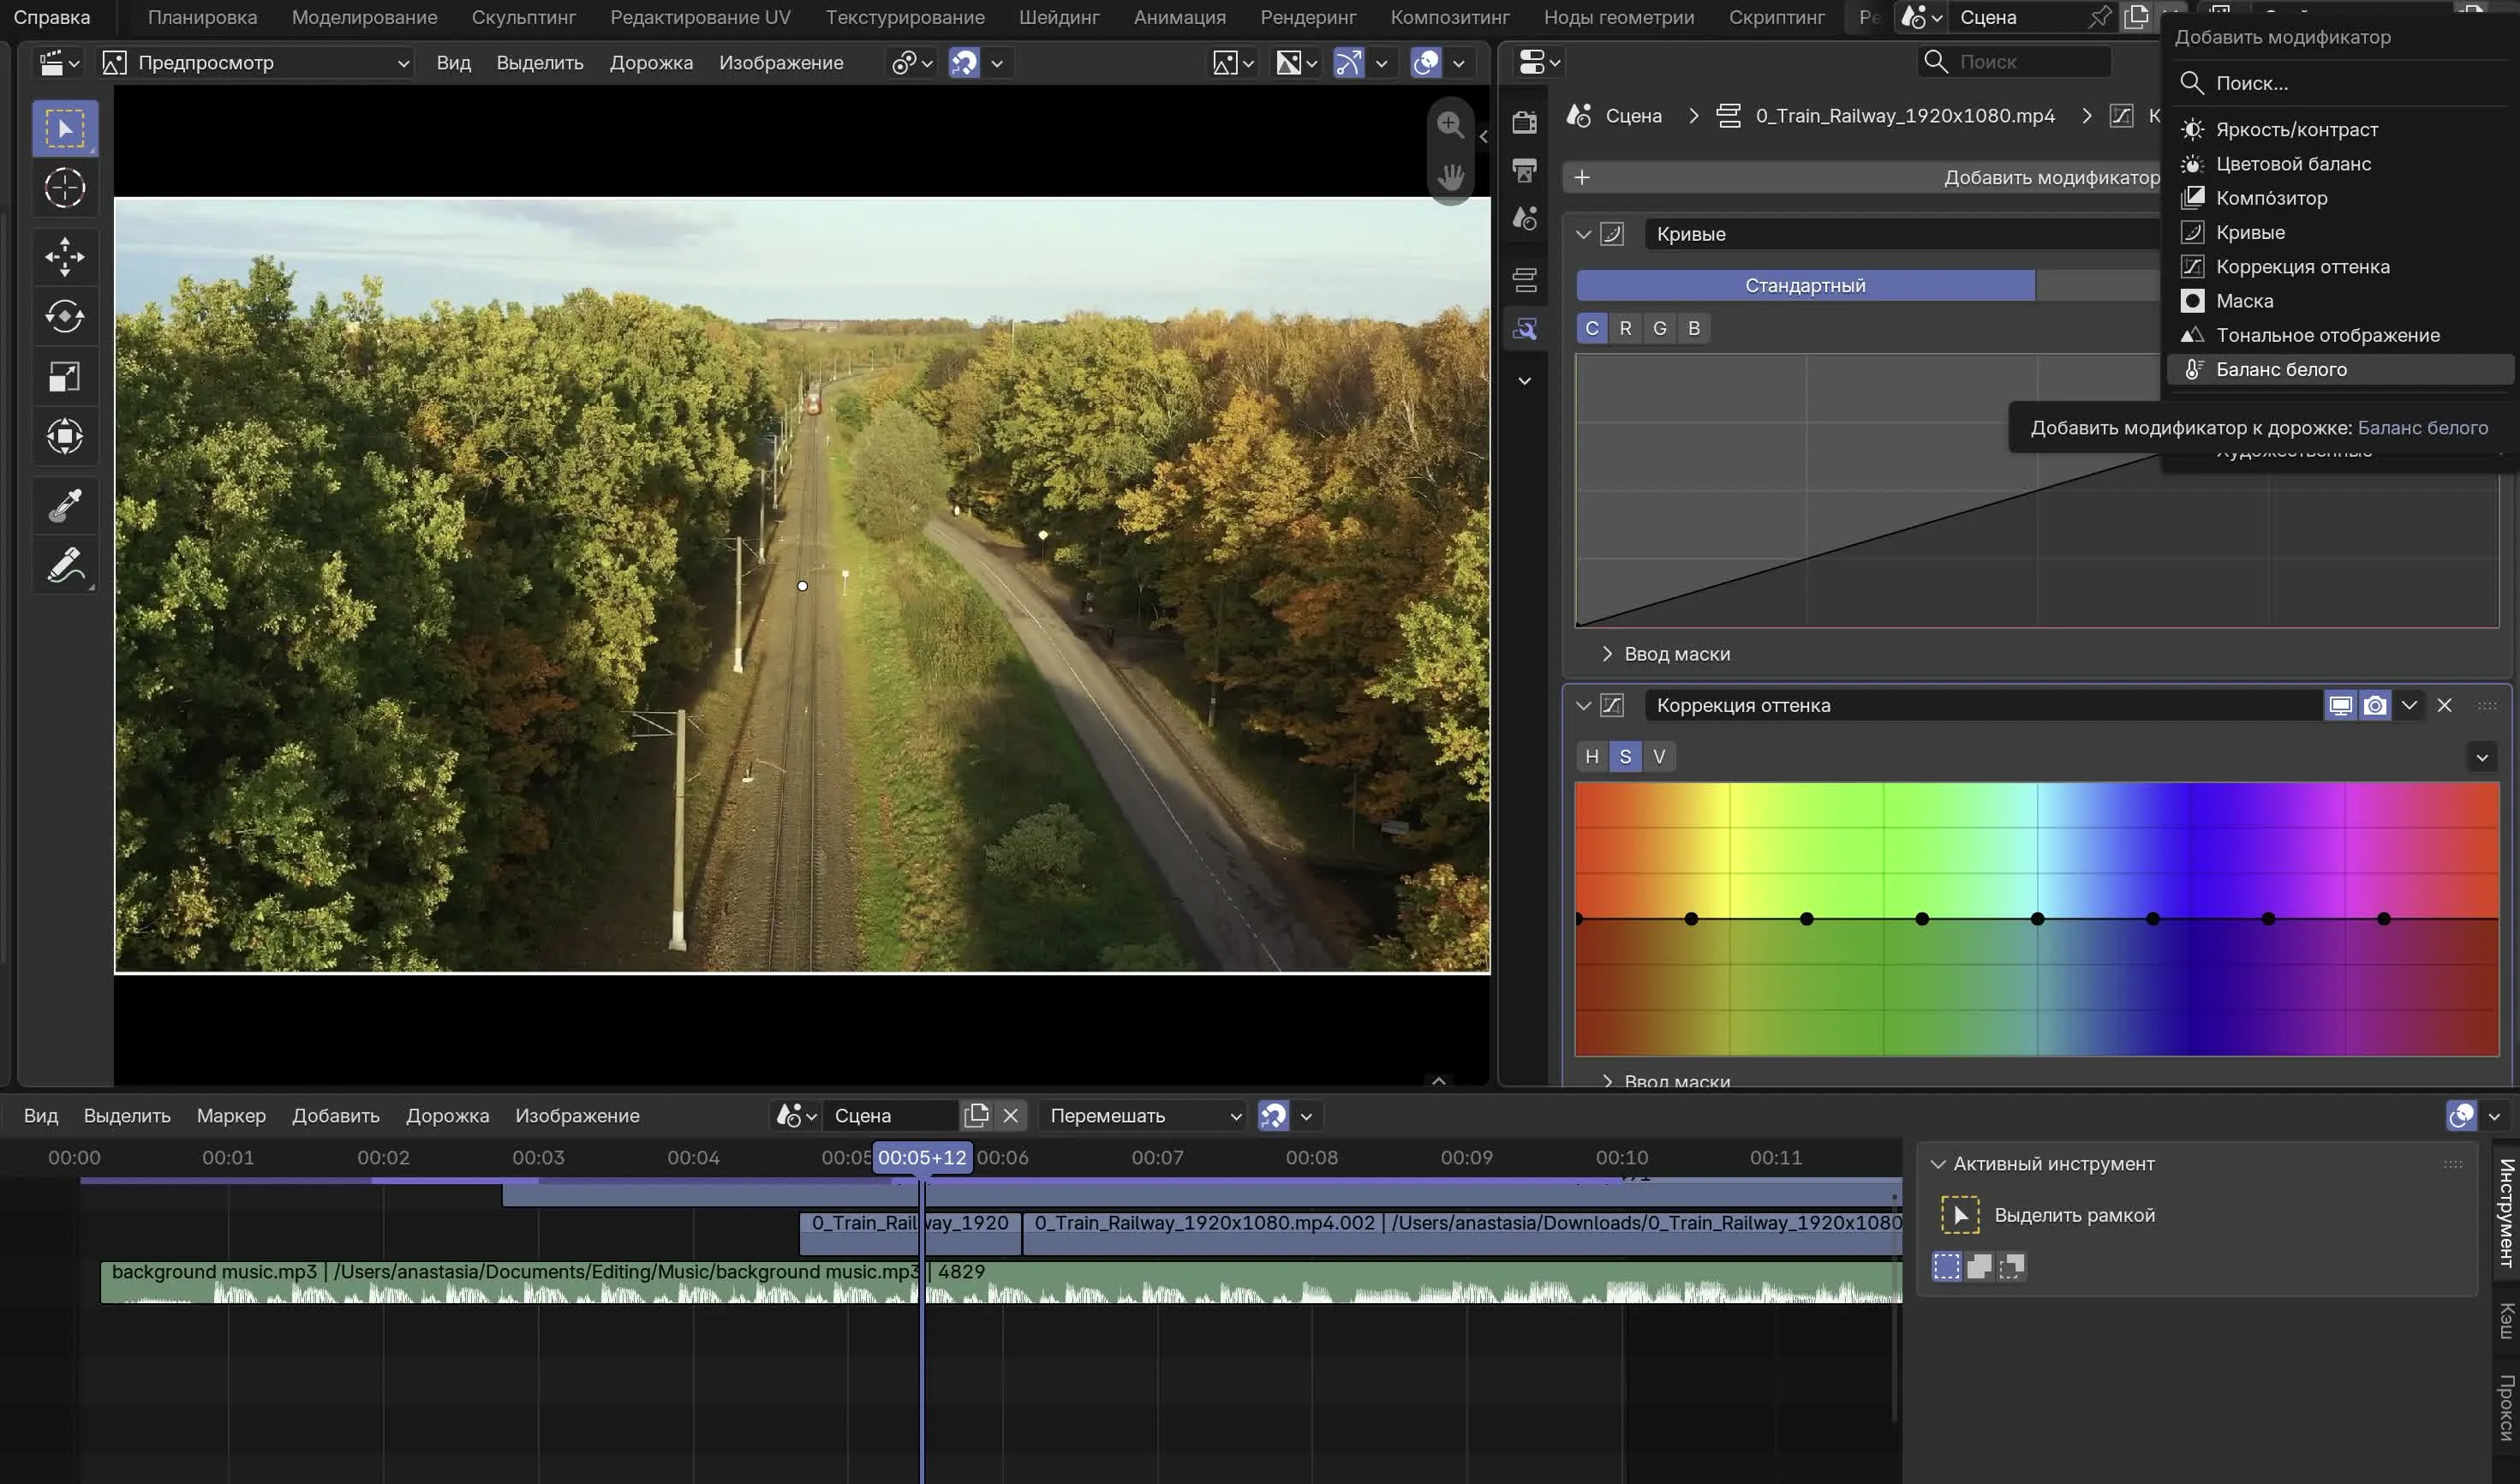Choose Яркость/контраст from the modifier menu
The width and height of the screenshot is (2520, 1484).
click(2340, 130)
